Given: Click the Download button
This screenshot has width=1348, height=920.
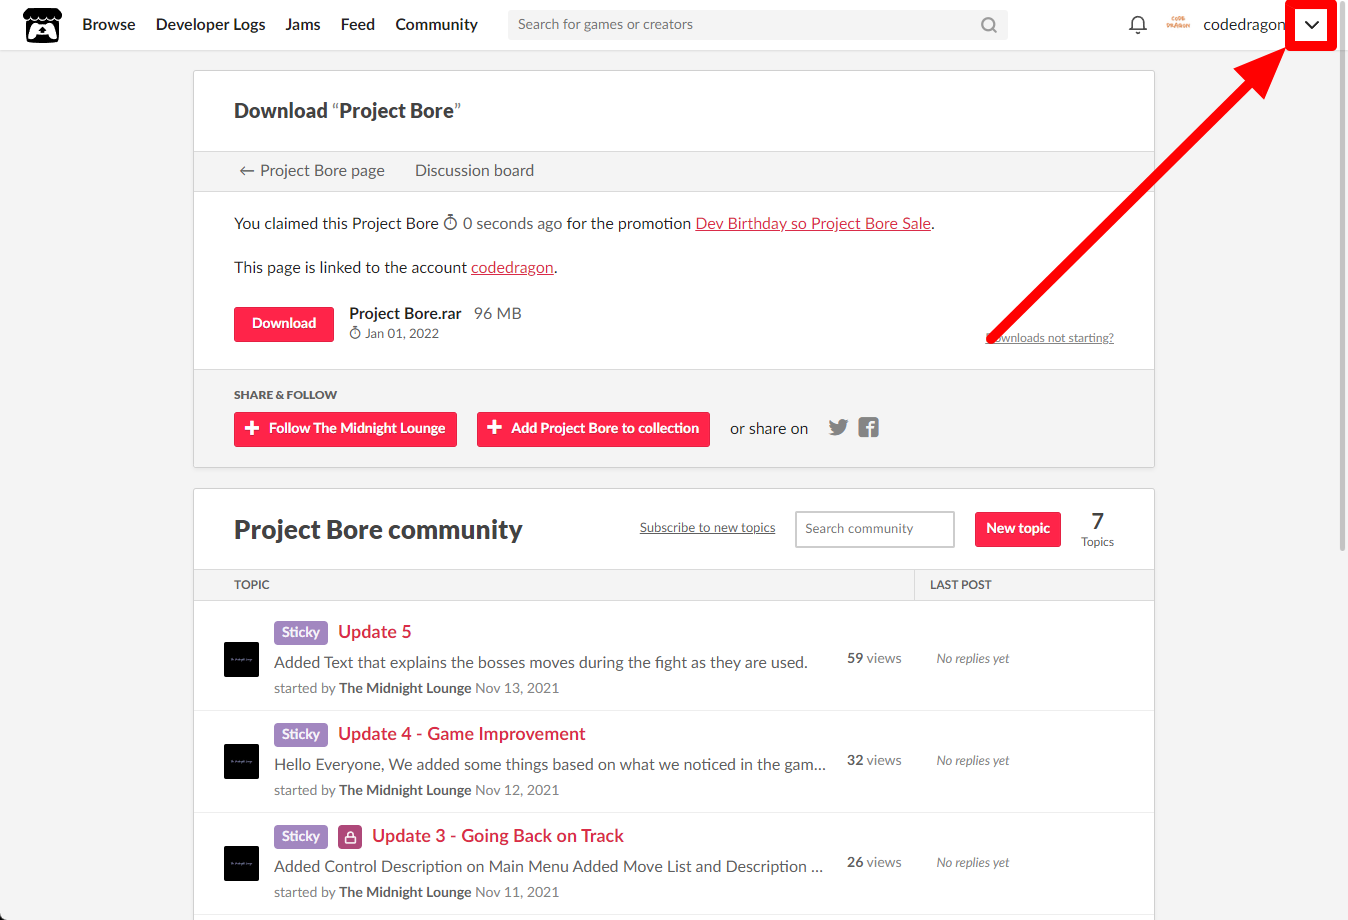Looking at the screenshot, I should pos(284,324).
